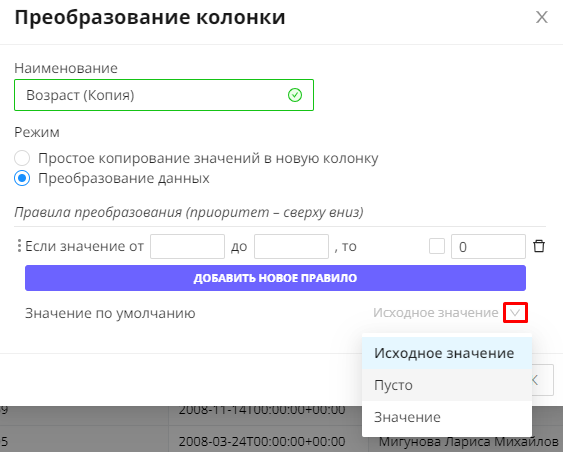The height and width of the screenshot is (452, 563).
Task: Select Преобразование данных radio button
Action: tap(22, 178)
